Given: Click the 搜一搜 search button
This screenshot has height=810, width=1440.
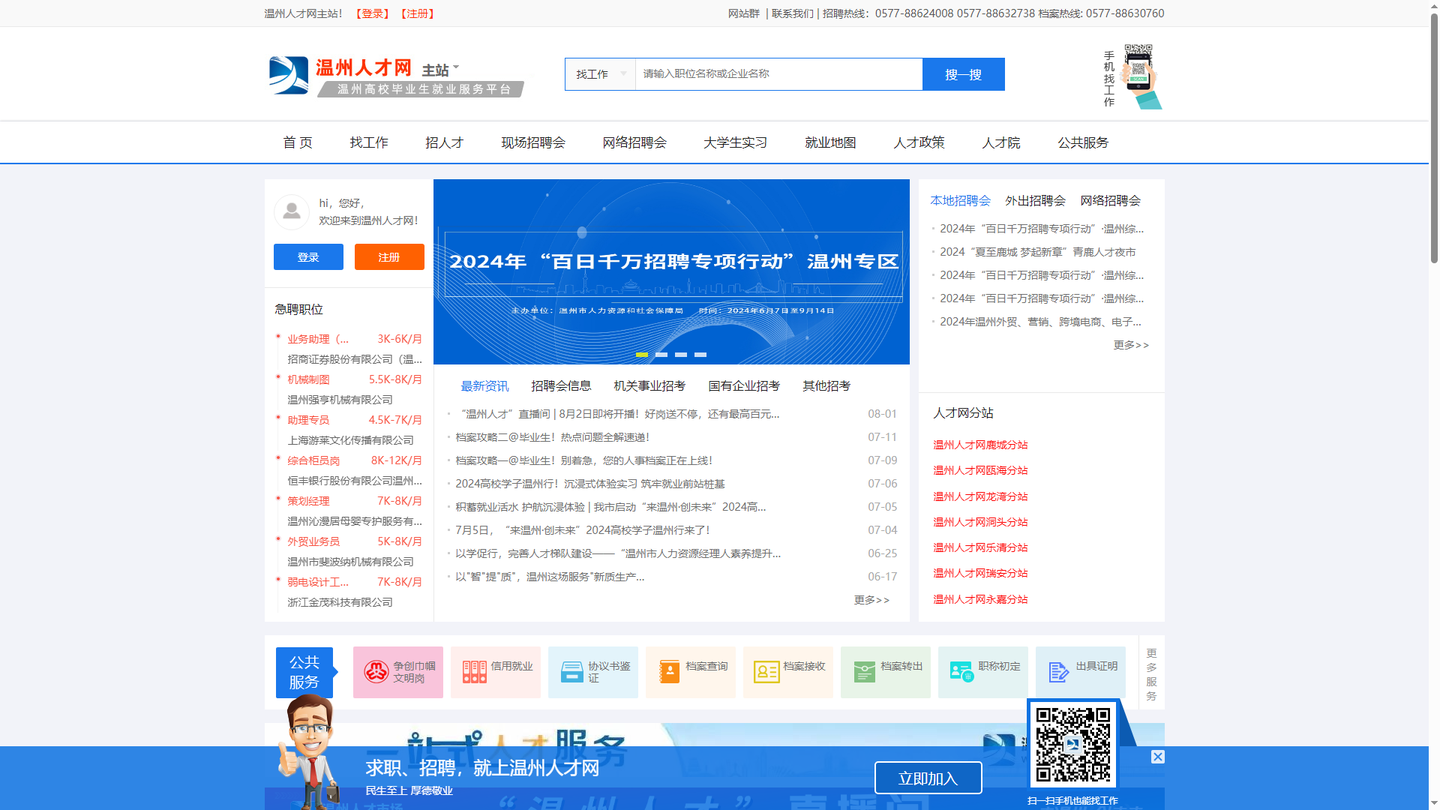Looking at the screenshot, I should click(x=963, y=74).
